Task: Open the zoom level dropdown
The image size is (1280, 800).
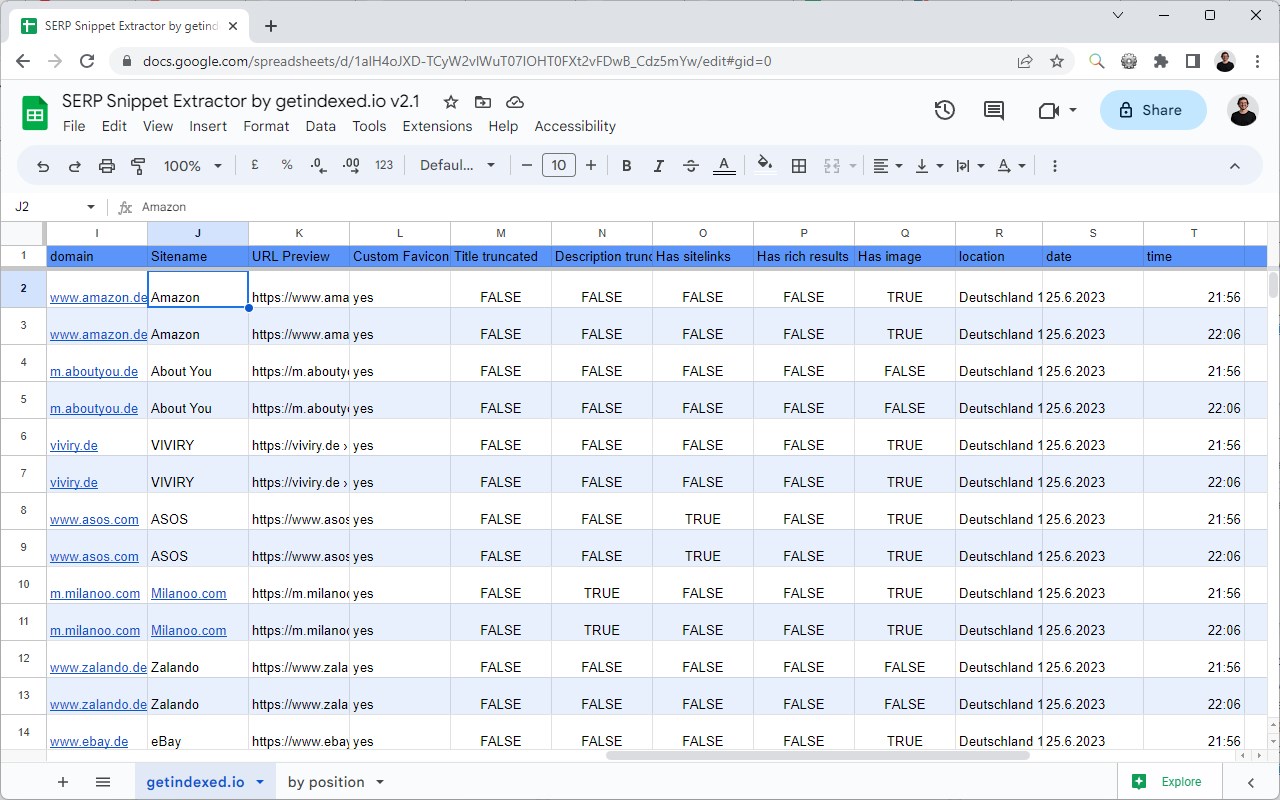Action: tap(193, 166)
